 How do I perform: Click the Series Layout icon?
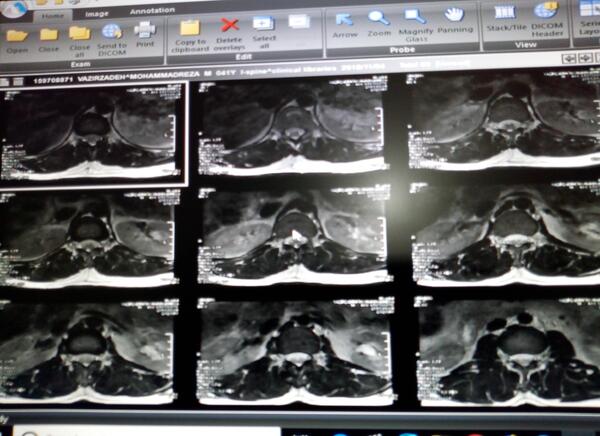coord(589,9)
